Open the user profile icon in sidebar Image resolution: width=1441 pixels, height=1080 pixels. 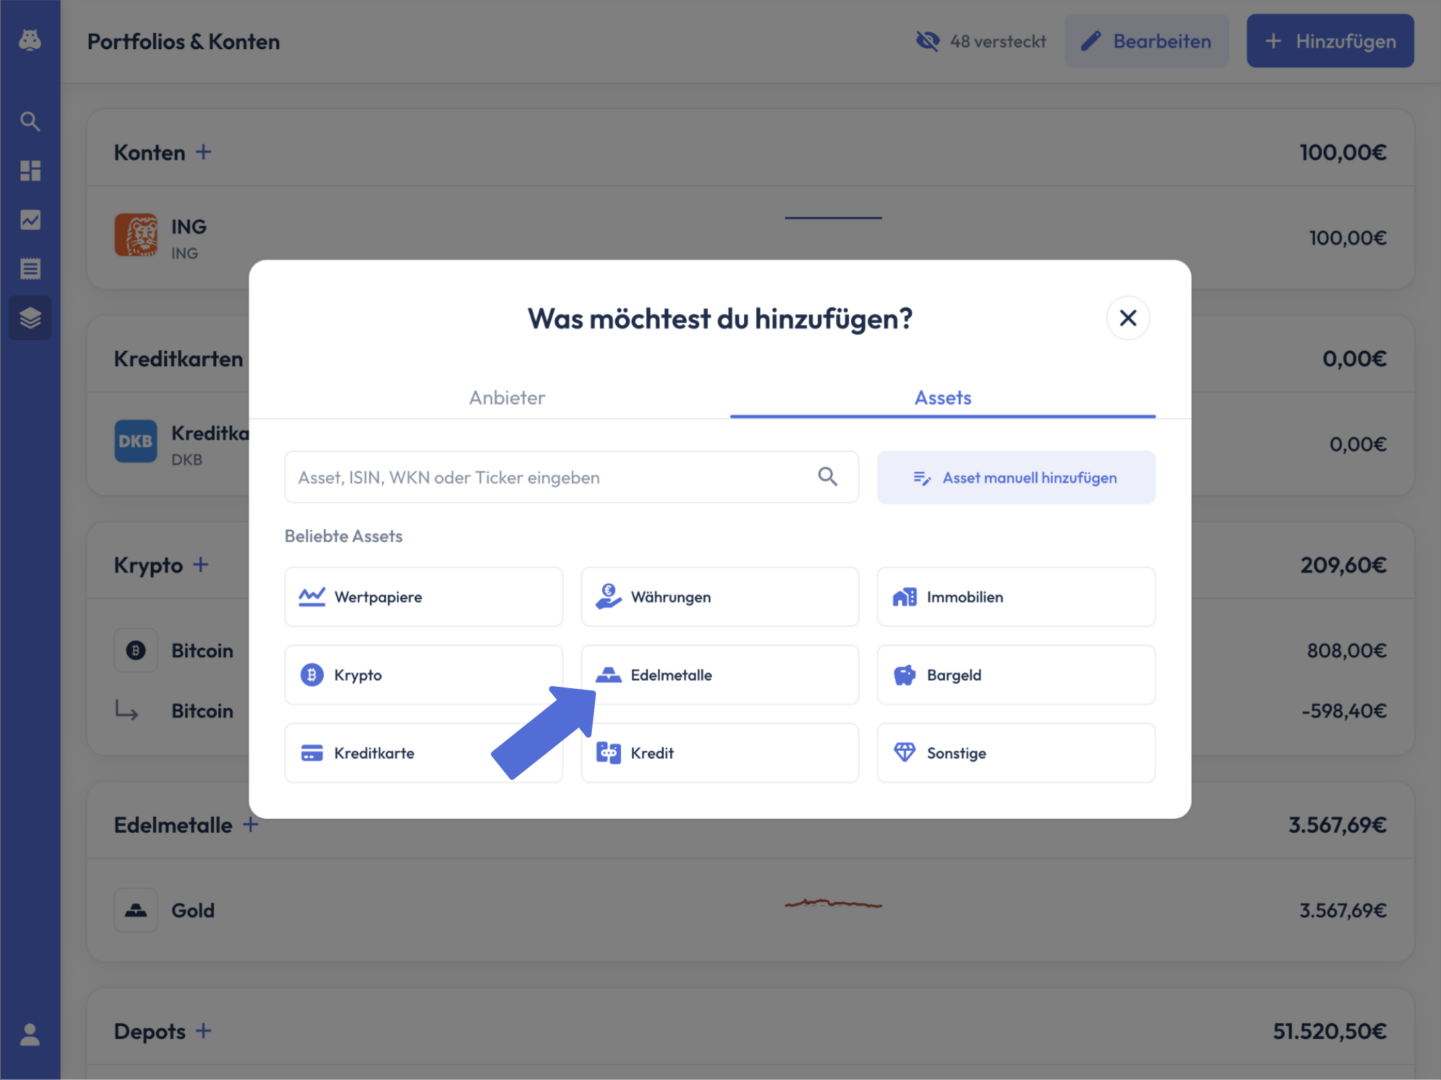[x=30, y=1035]
